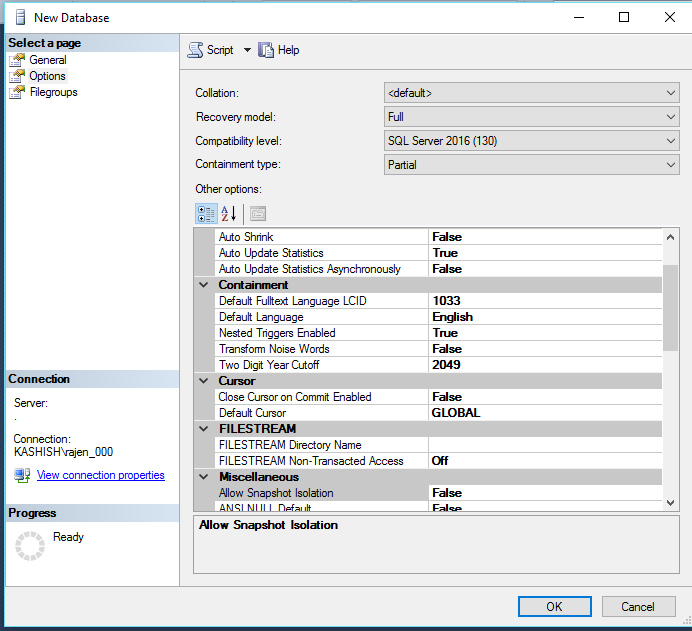The image size is (692, 631).
Task: Collapse the Containment property group
Action: (x=205, y=285)
